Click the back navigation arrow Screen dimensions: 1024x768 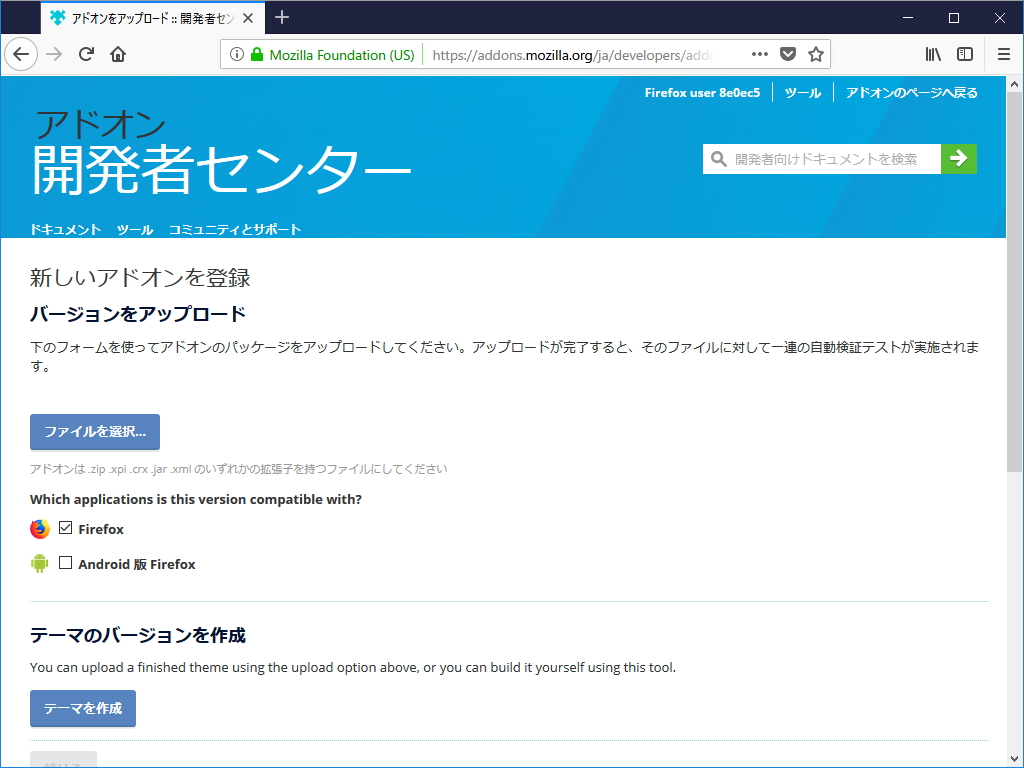tap(21, 54)
